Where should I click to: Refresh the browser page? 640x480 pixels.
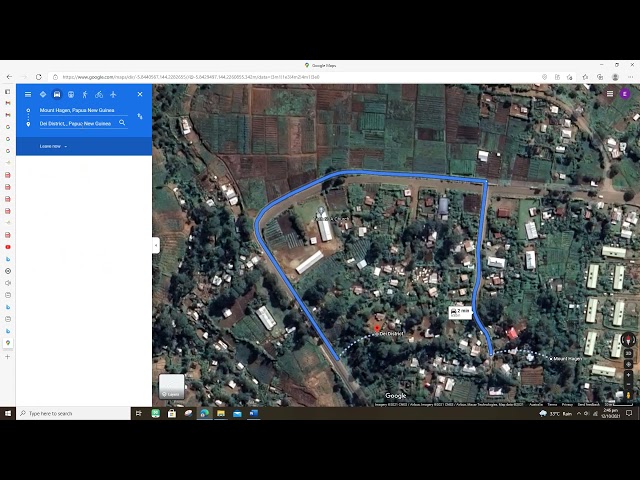click(x=39, y=77)
